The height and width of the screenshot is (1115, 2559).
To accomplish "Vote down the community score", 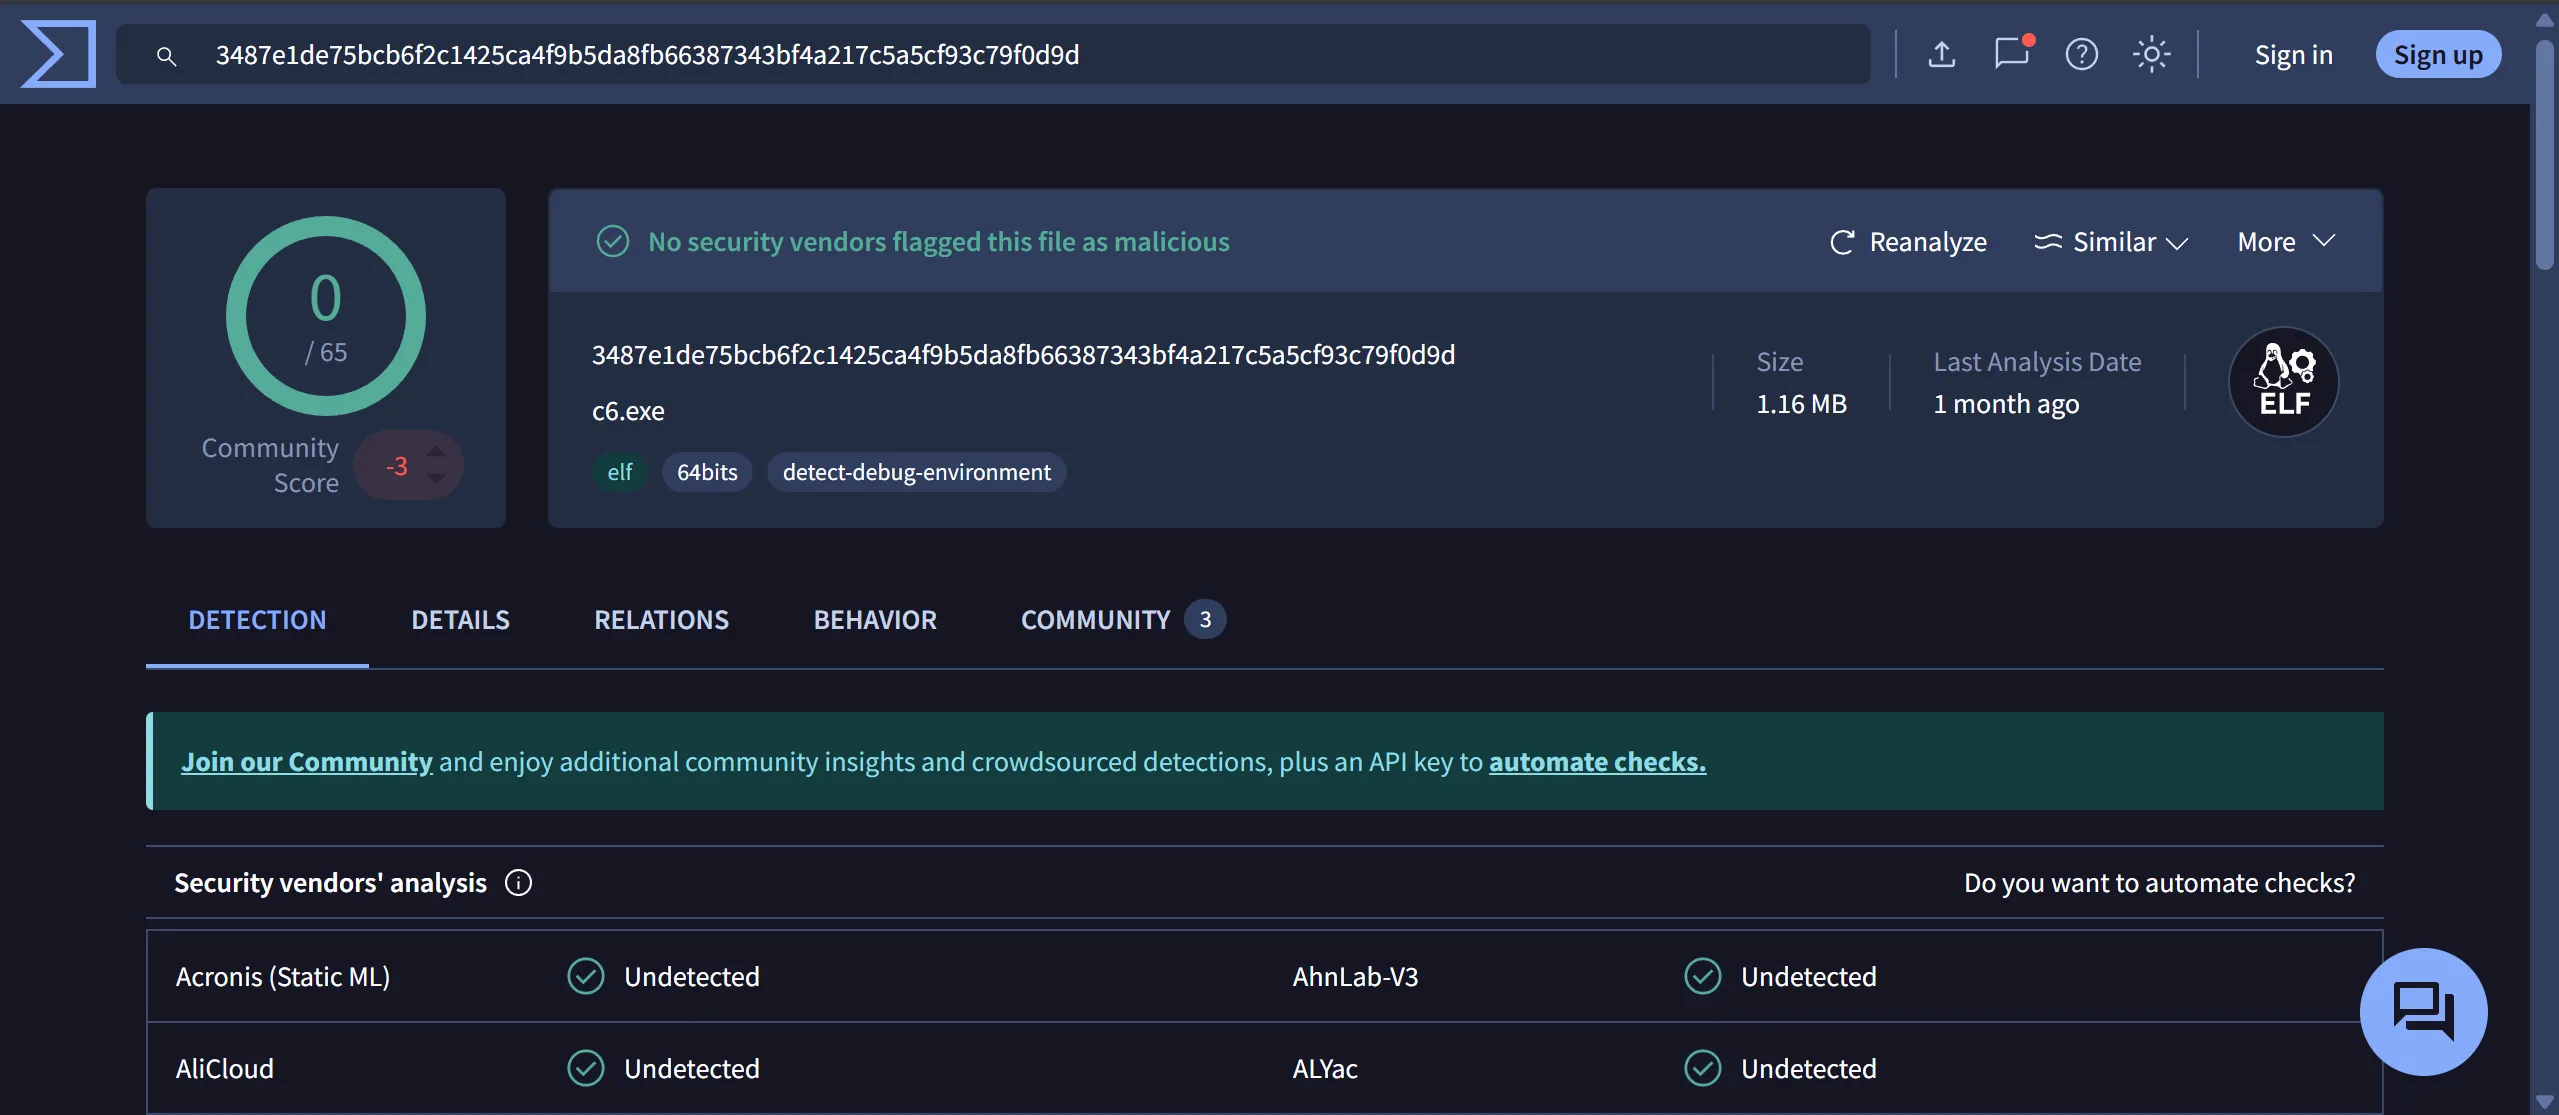I will [x=436, y=479].
